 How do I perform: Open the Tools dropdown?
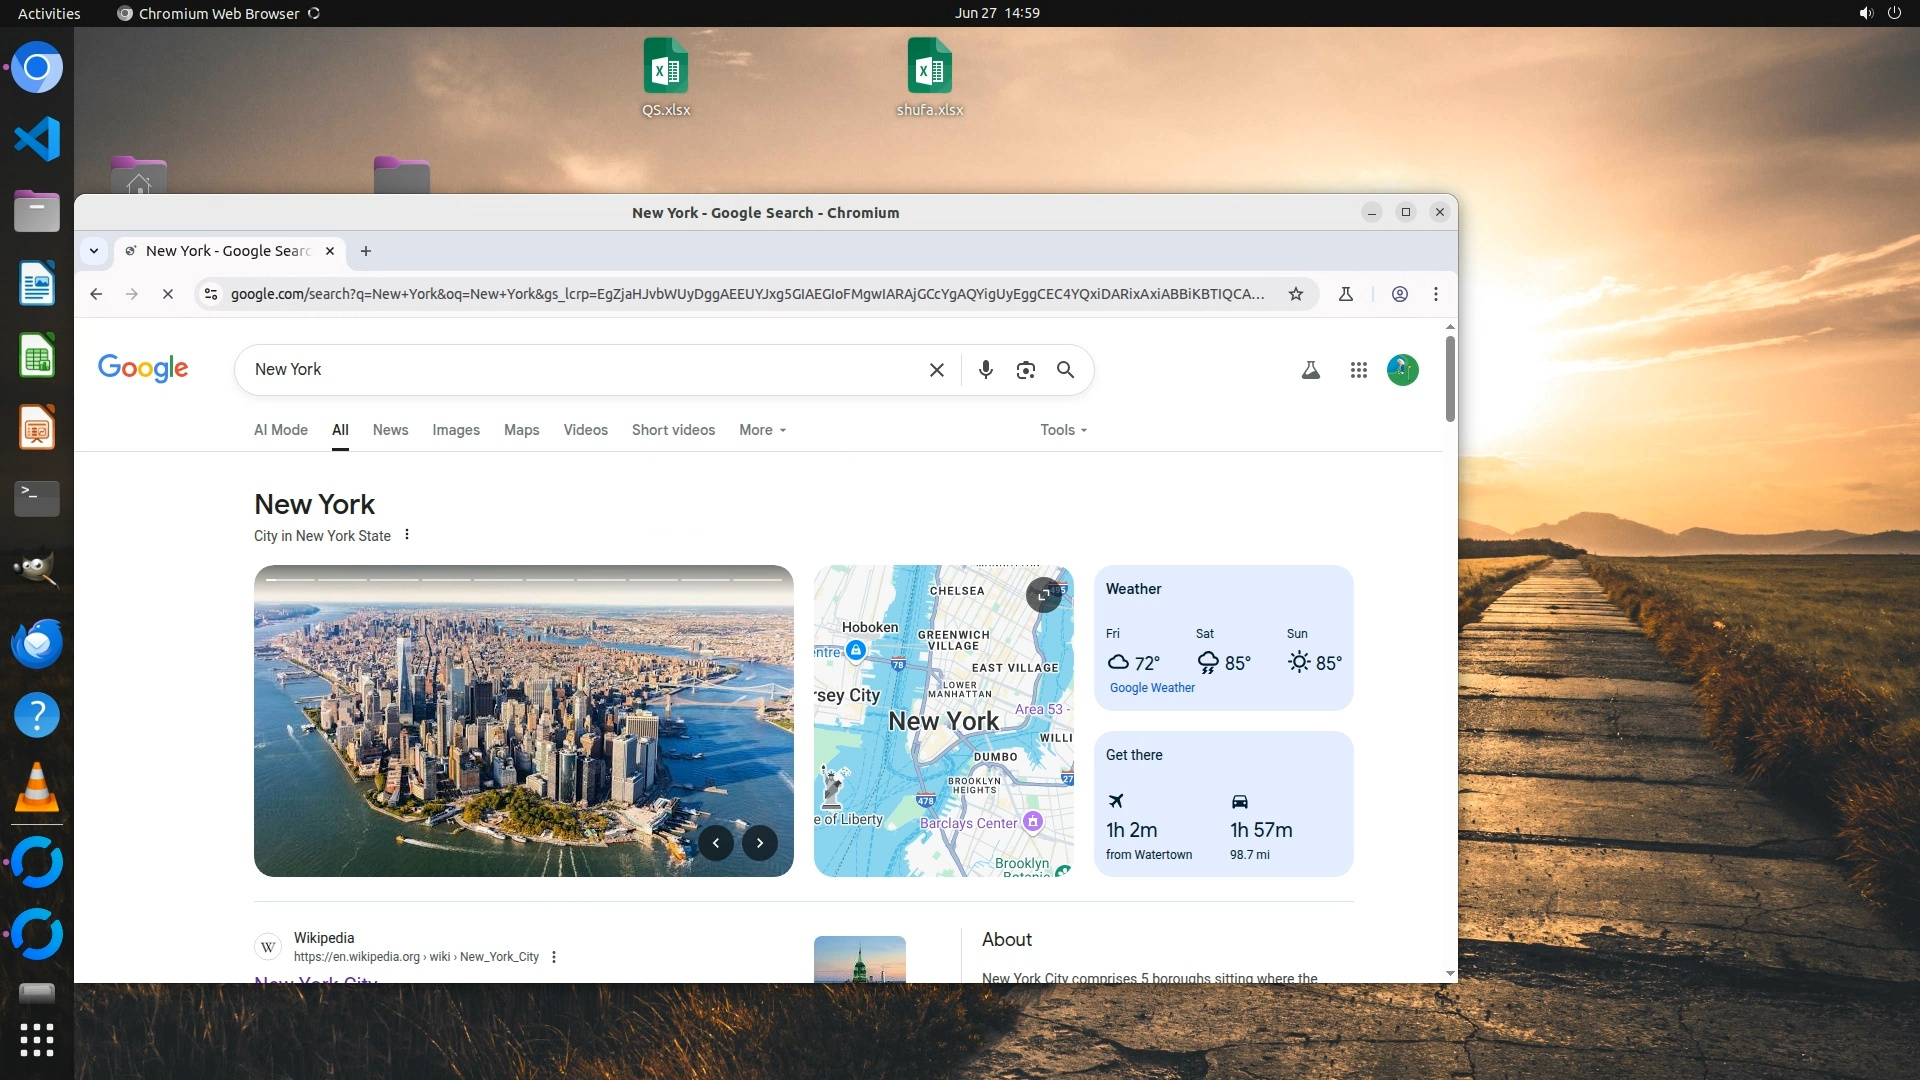pos(1063,430)
